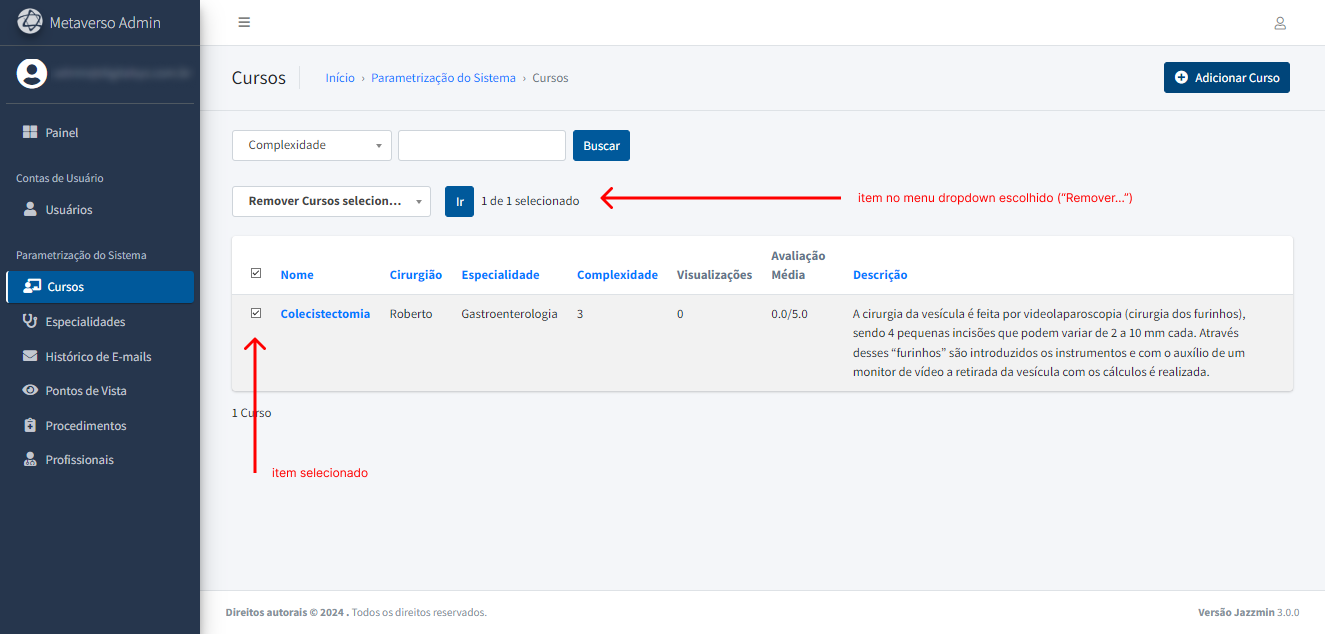Click the Adicionar Curso button

point(1226,78)
